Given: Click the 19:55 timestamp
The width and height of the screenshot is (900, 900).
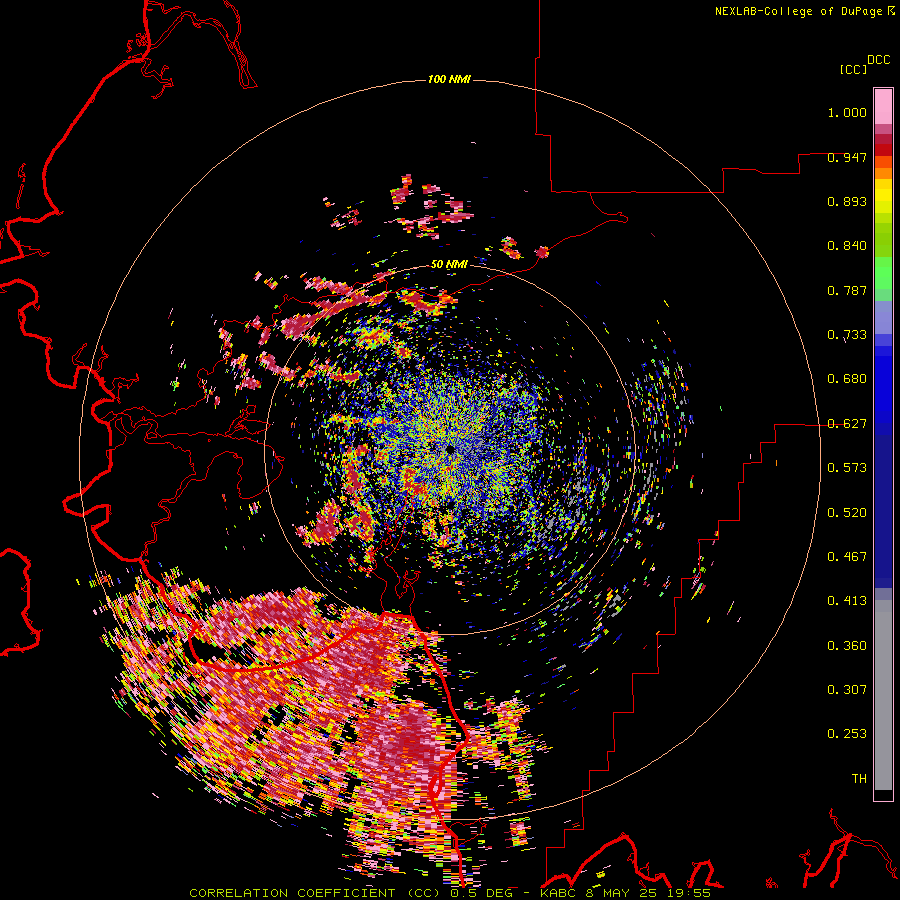Looking at the screenshot, I should [x=689, y=893].
